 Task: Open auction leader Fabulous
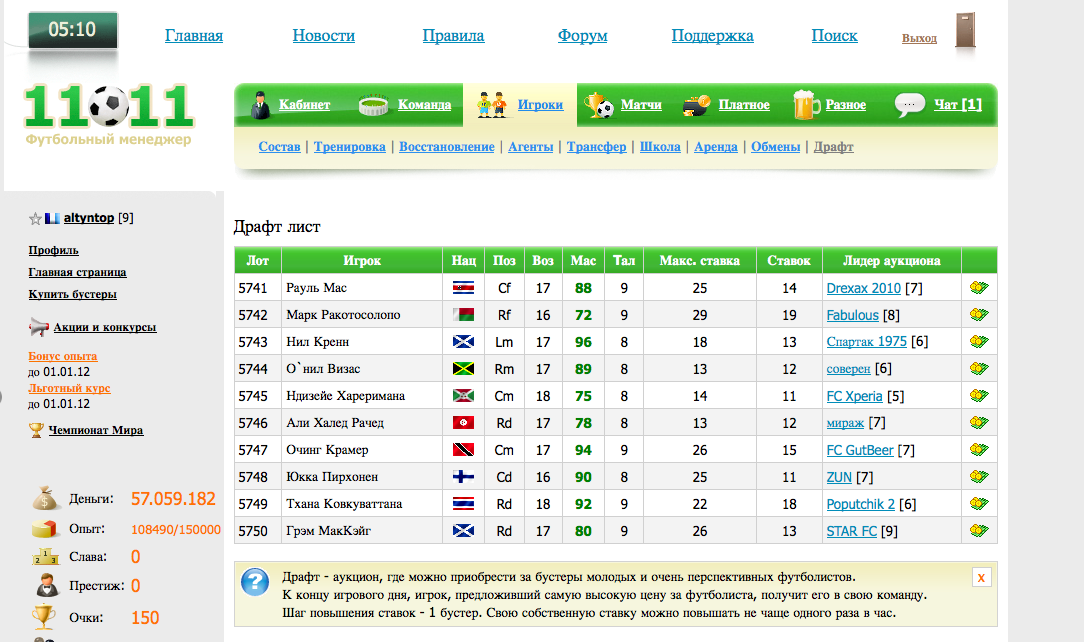click(x=852, y=315)
